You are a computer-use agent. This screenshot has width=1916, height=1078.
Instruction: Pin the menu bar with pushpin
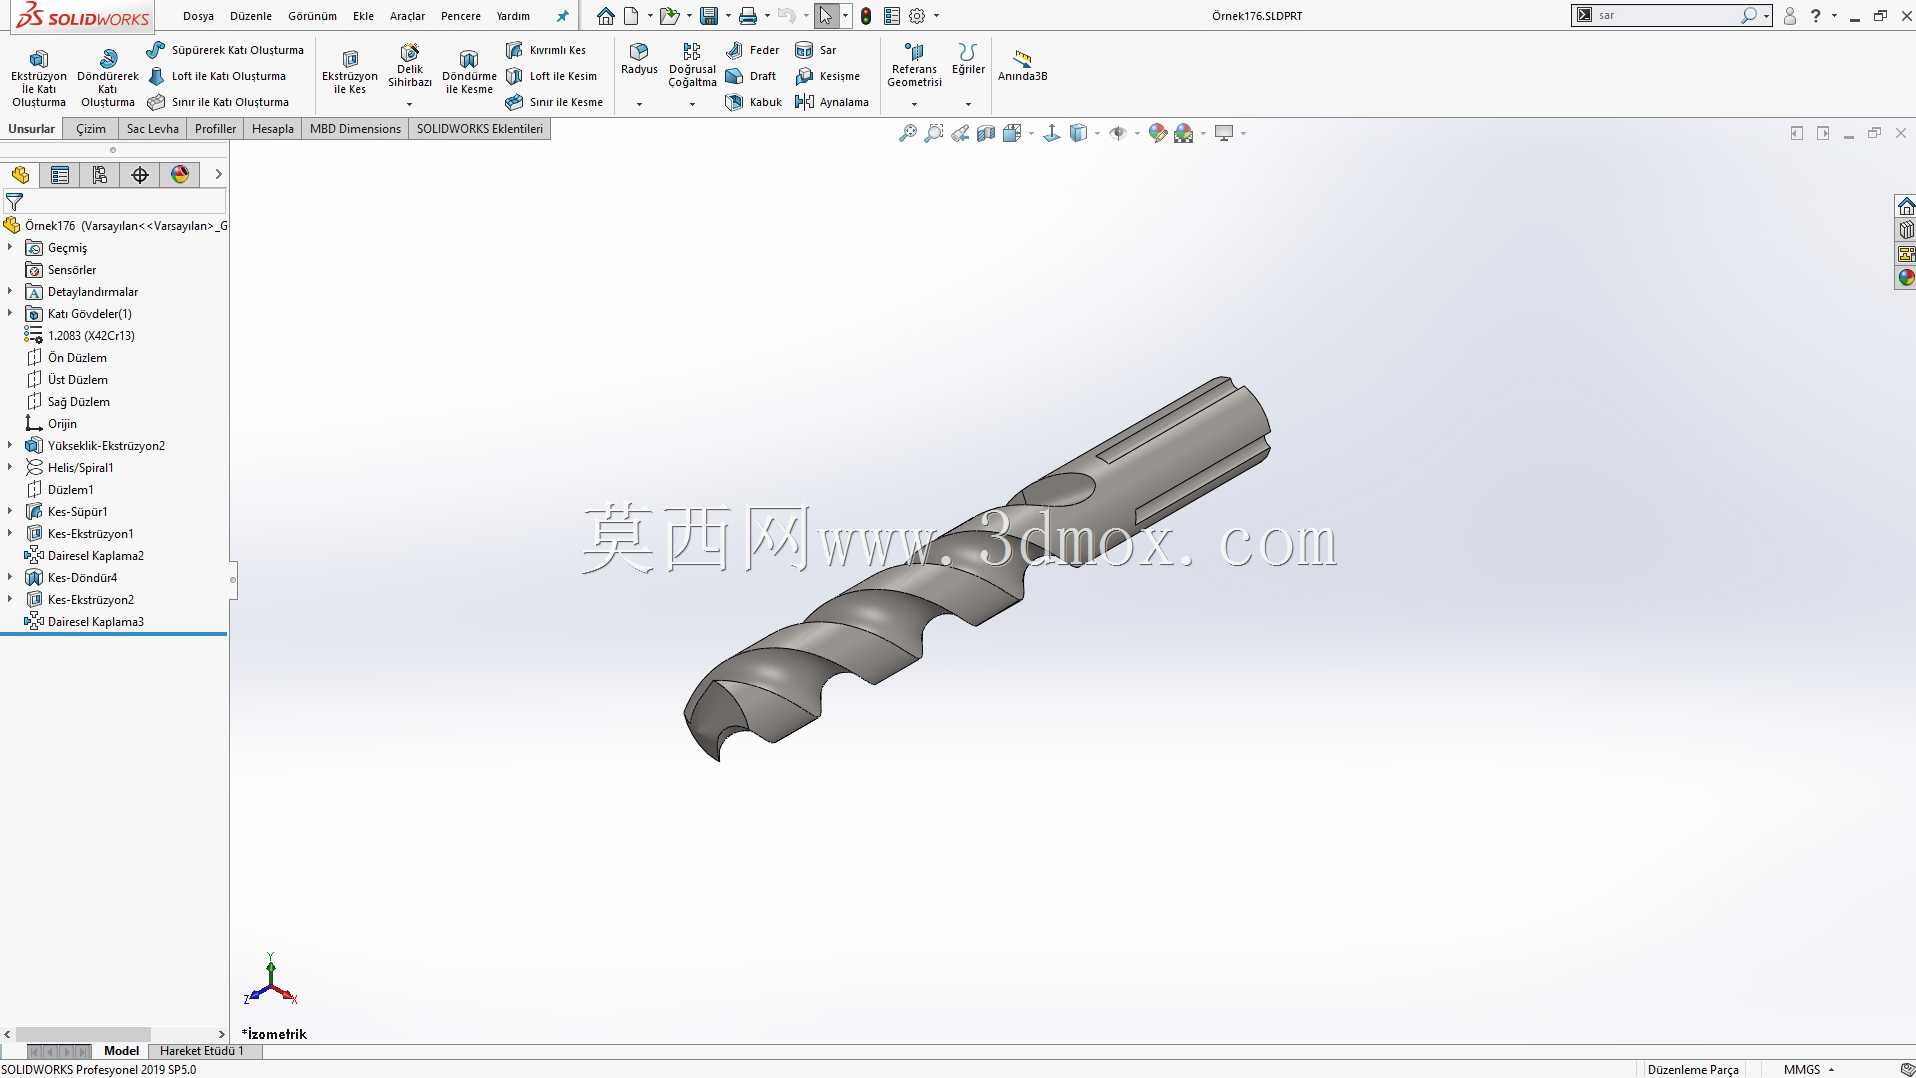point(562,16)
